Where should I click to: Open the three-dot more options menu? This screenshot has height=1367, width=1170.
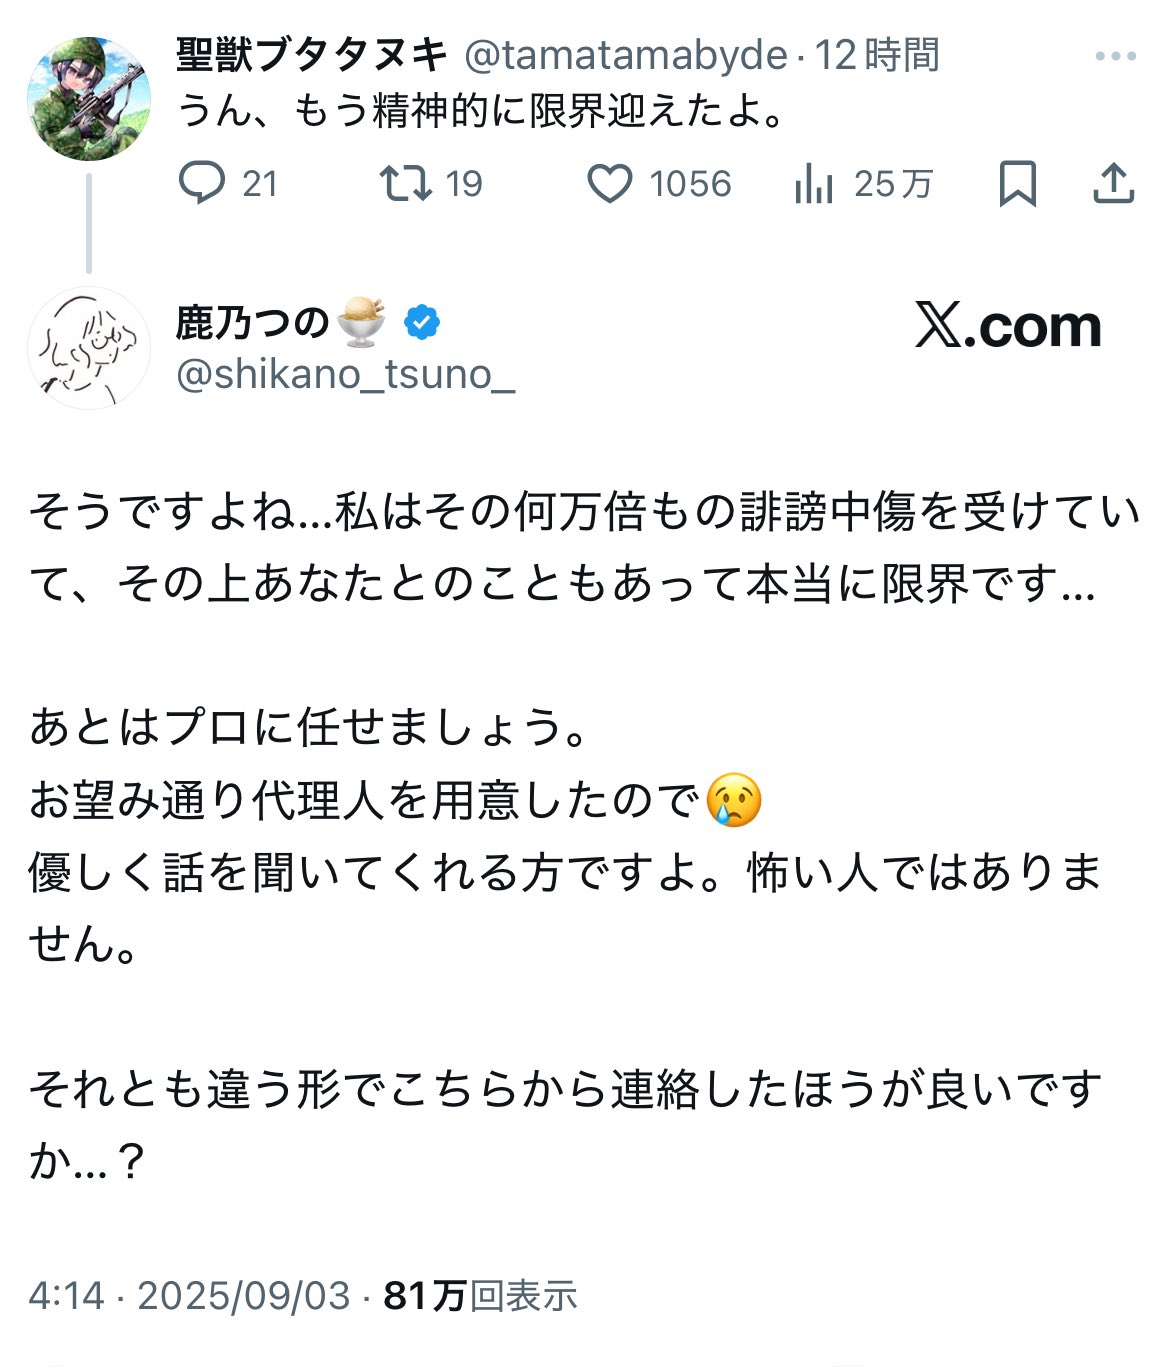coord(1115,56)
